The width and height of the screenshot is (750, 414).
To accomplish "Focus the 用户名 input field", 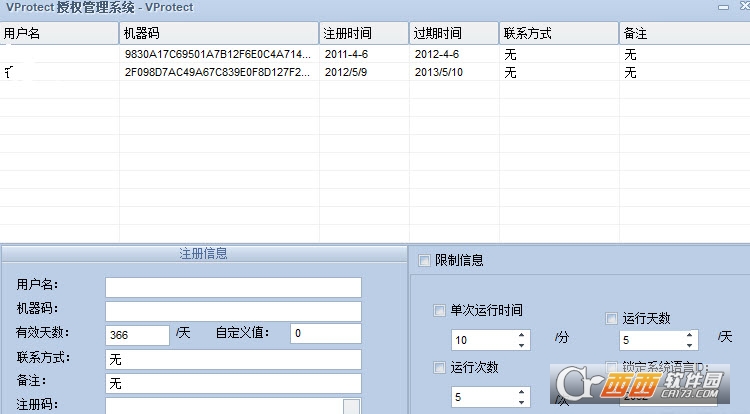I will 233,287.
